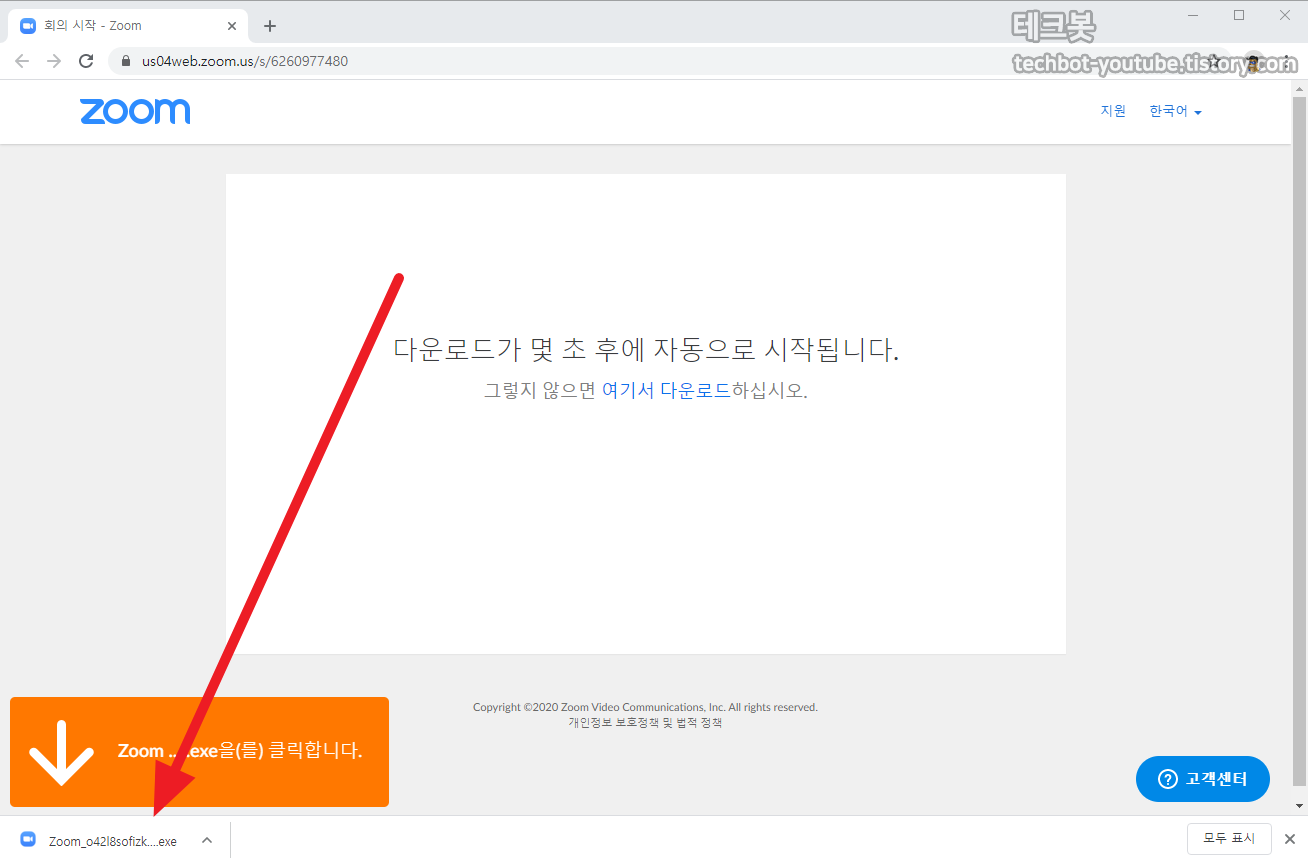1308x864 pixels.
Task: Minimize the Chrome window
Action: click(x=1193, y=15)
